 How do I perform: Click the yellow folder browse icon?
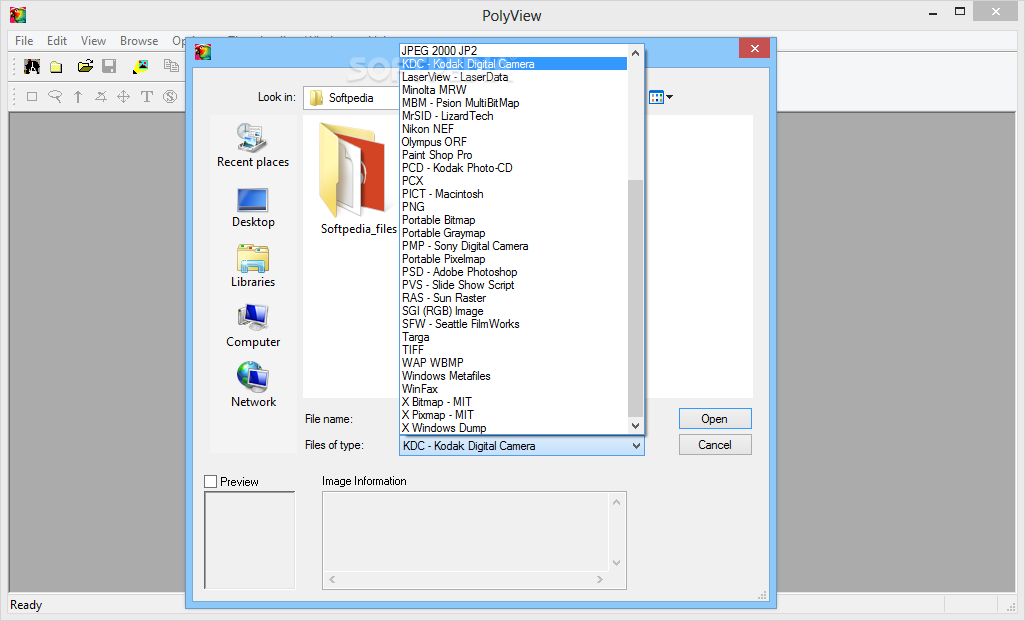click(56, 67)
